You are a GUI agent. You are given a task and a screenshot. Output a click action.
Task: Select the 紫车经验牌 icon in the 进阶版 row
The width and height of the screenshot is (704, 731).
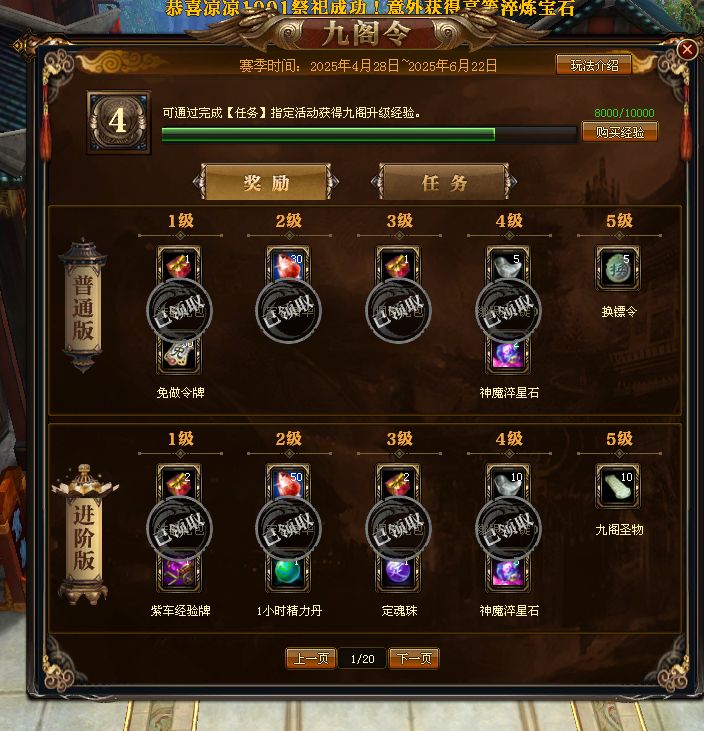point(179,574)
